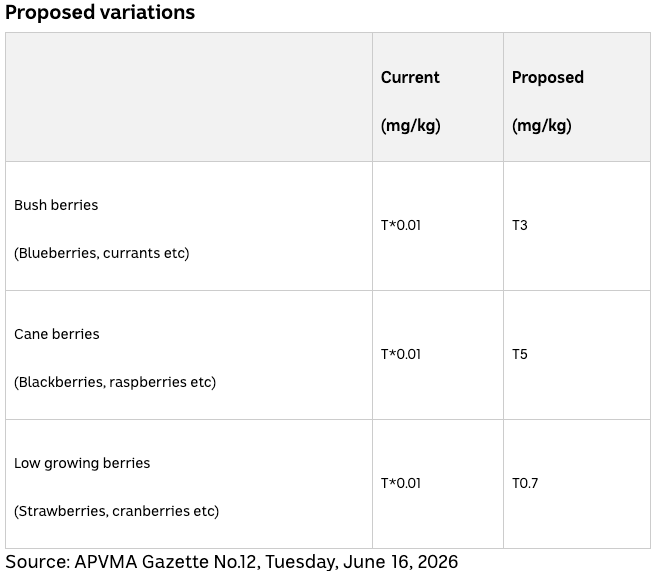
Task: Click the empty top-left header cell
Action: tap(189, 97)
